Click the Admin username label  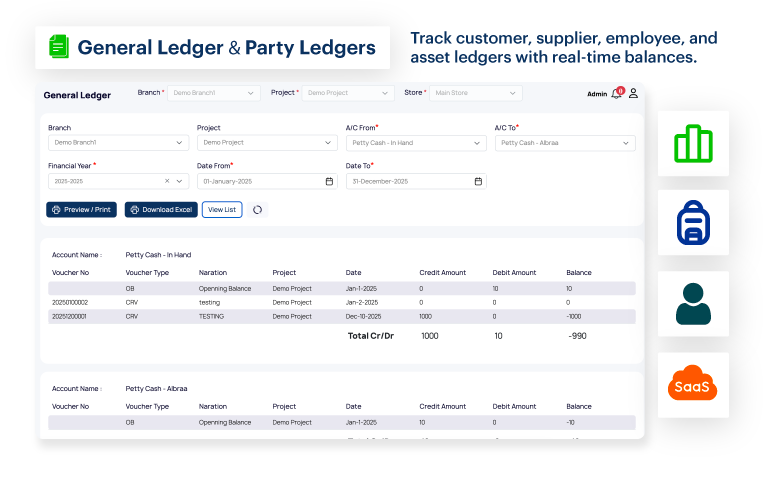(597, 94)
